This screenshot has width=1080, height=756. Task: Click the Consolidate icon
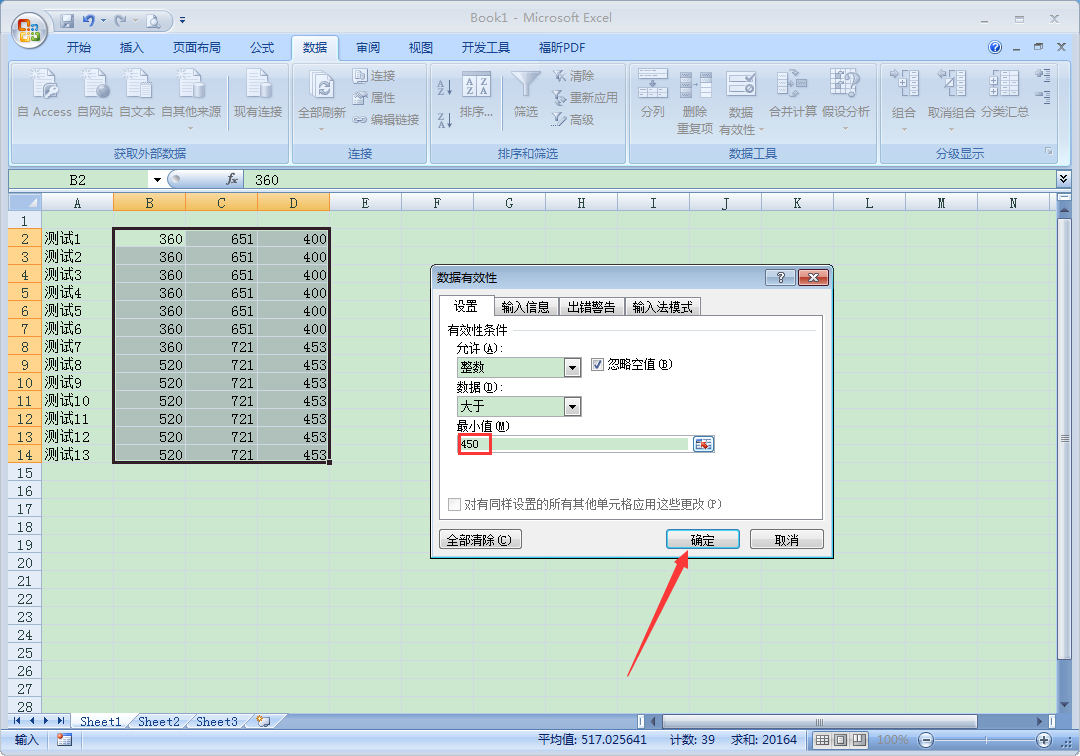793,93
